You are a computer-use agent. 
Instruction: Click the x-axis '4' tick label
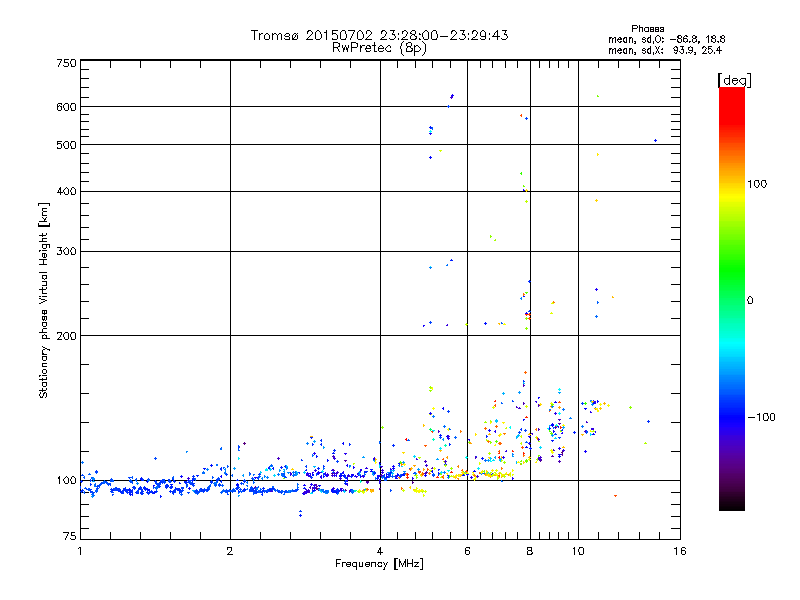(380, 551)
